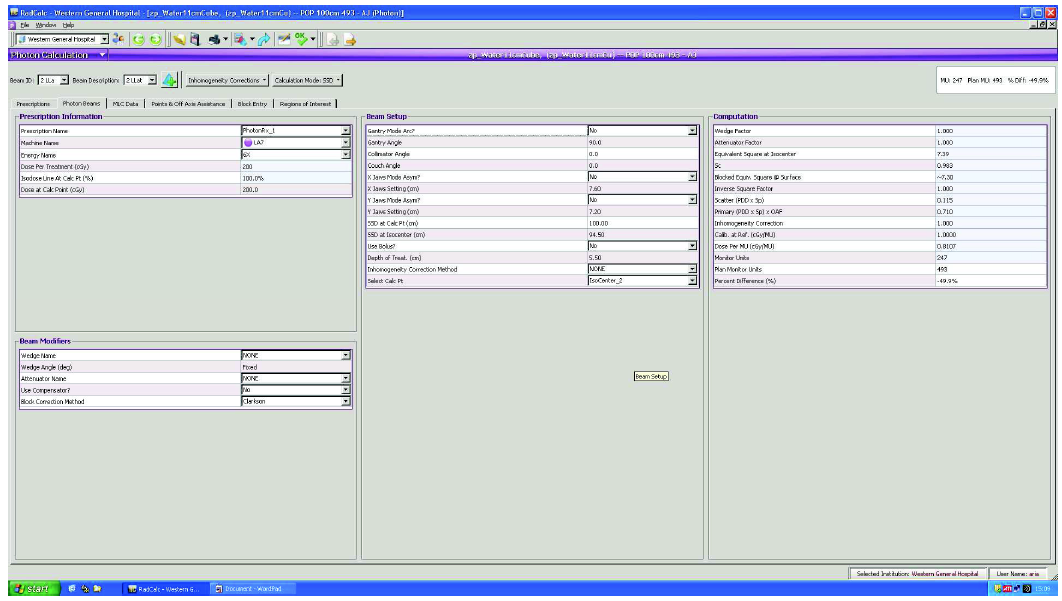The image size is (1062, 601).
Task: Click the add beam triangle icon
Action: click(169, 80)
